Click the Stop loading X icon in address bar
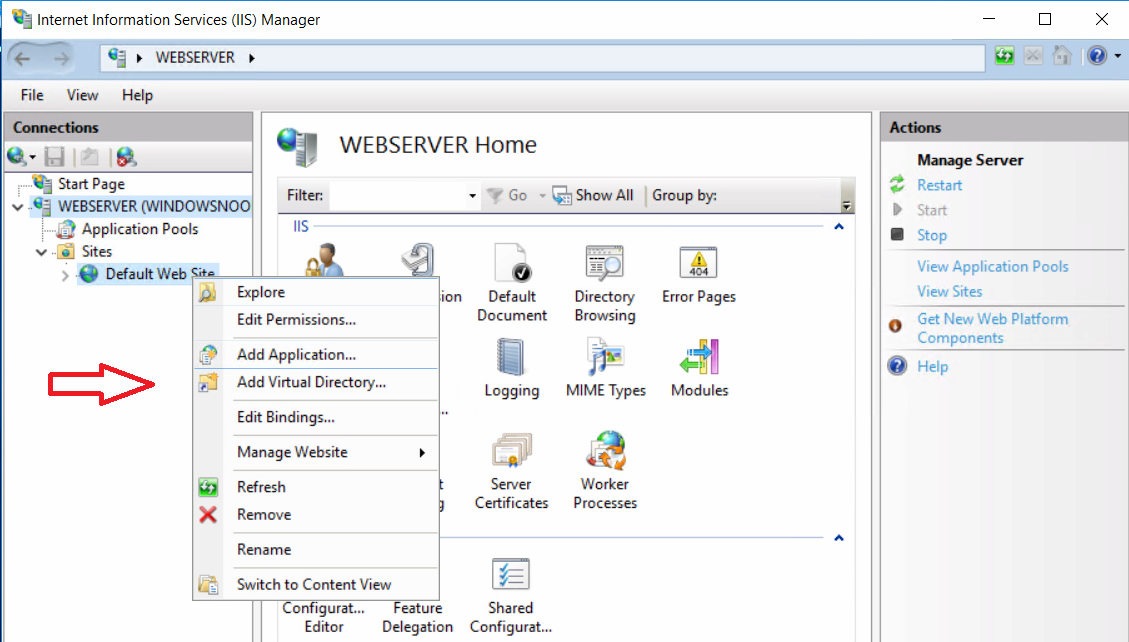The width and height of the screenshot is (1129, 642). (x=1033, y=55)
